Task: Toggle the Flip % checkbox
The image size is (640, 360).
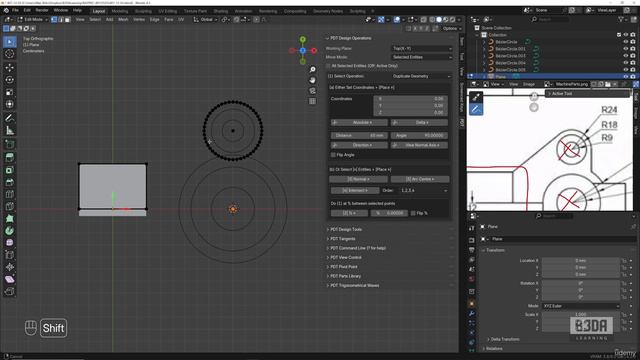Action: [x=413, y=213]
